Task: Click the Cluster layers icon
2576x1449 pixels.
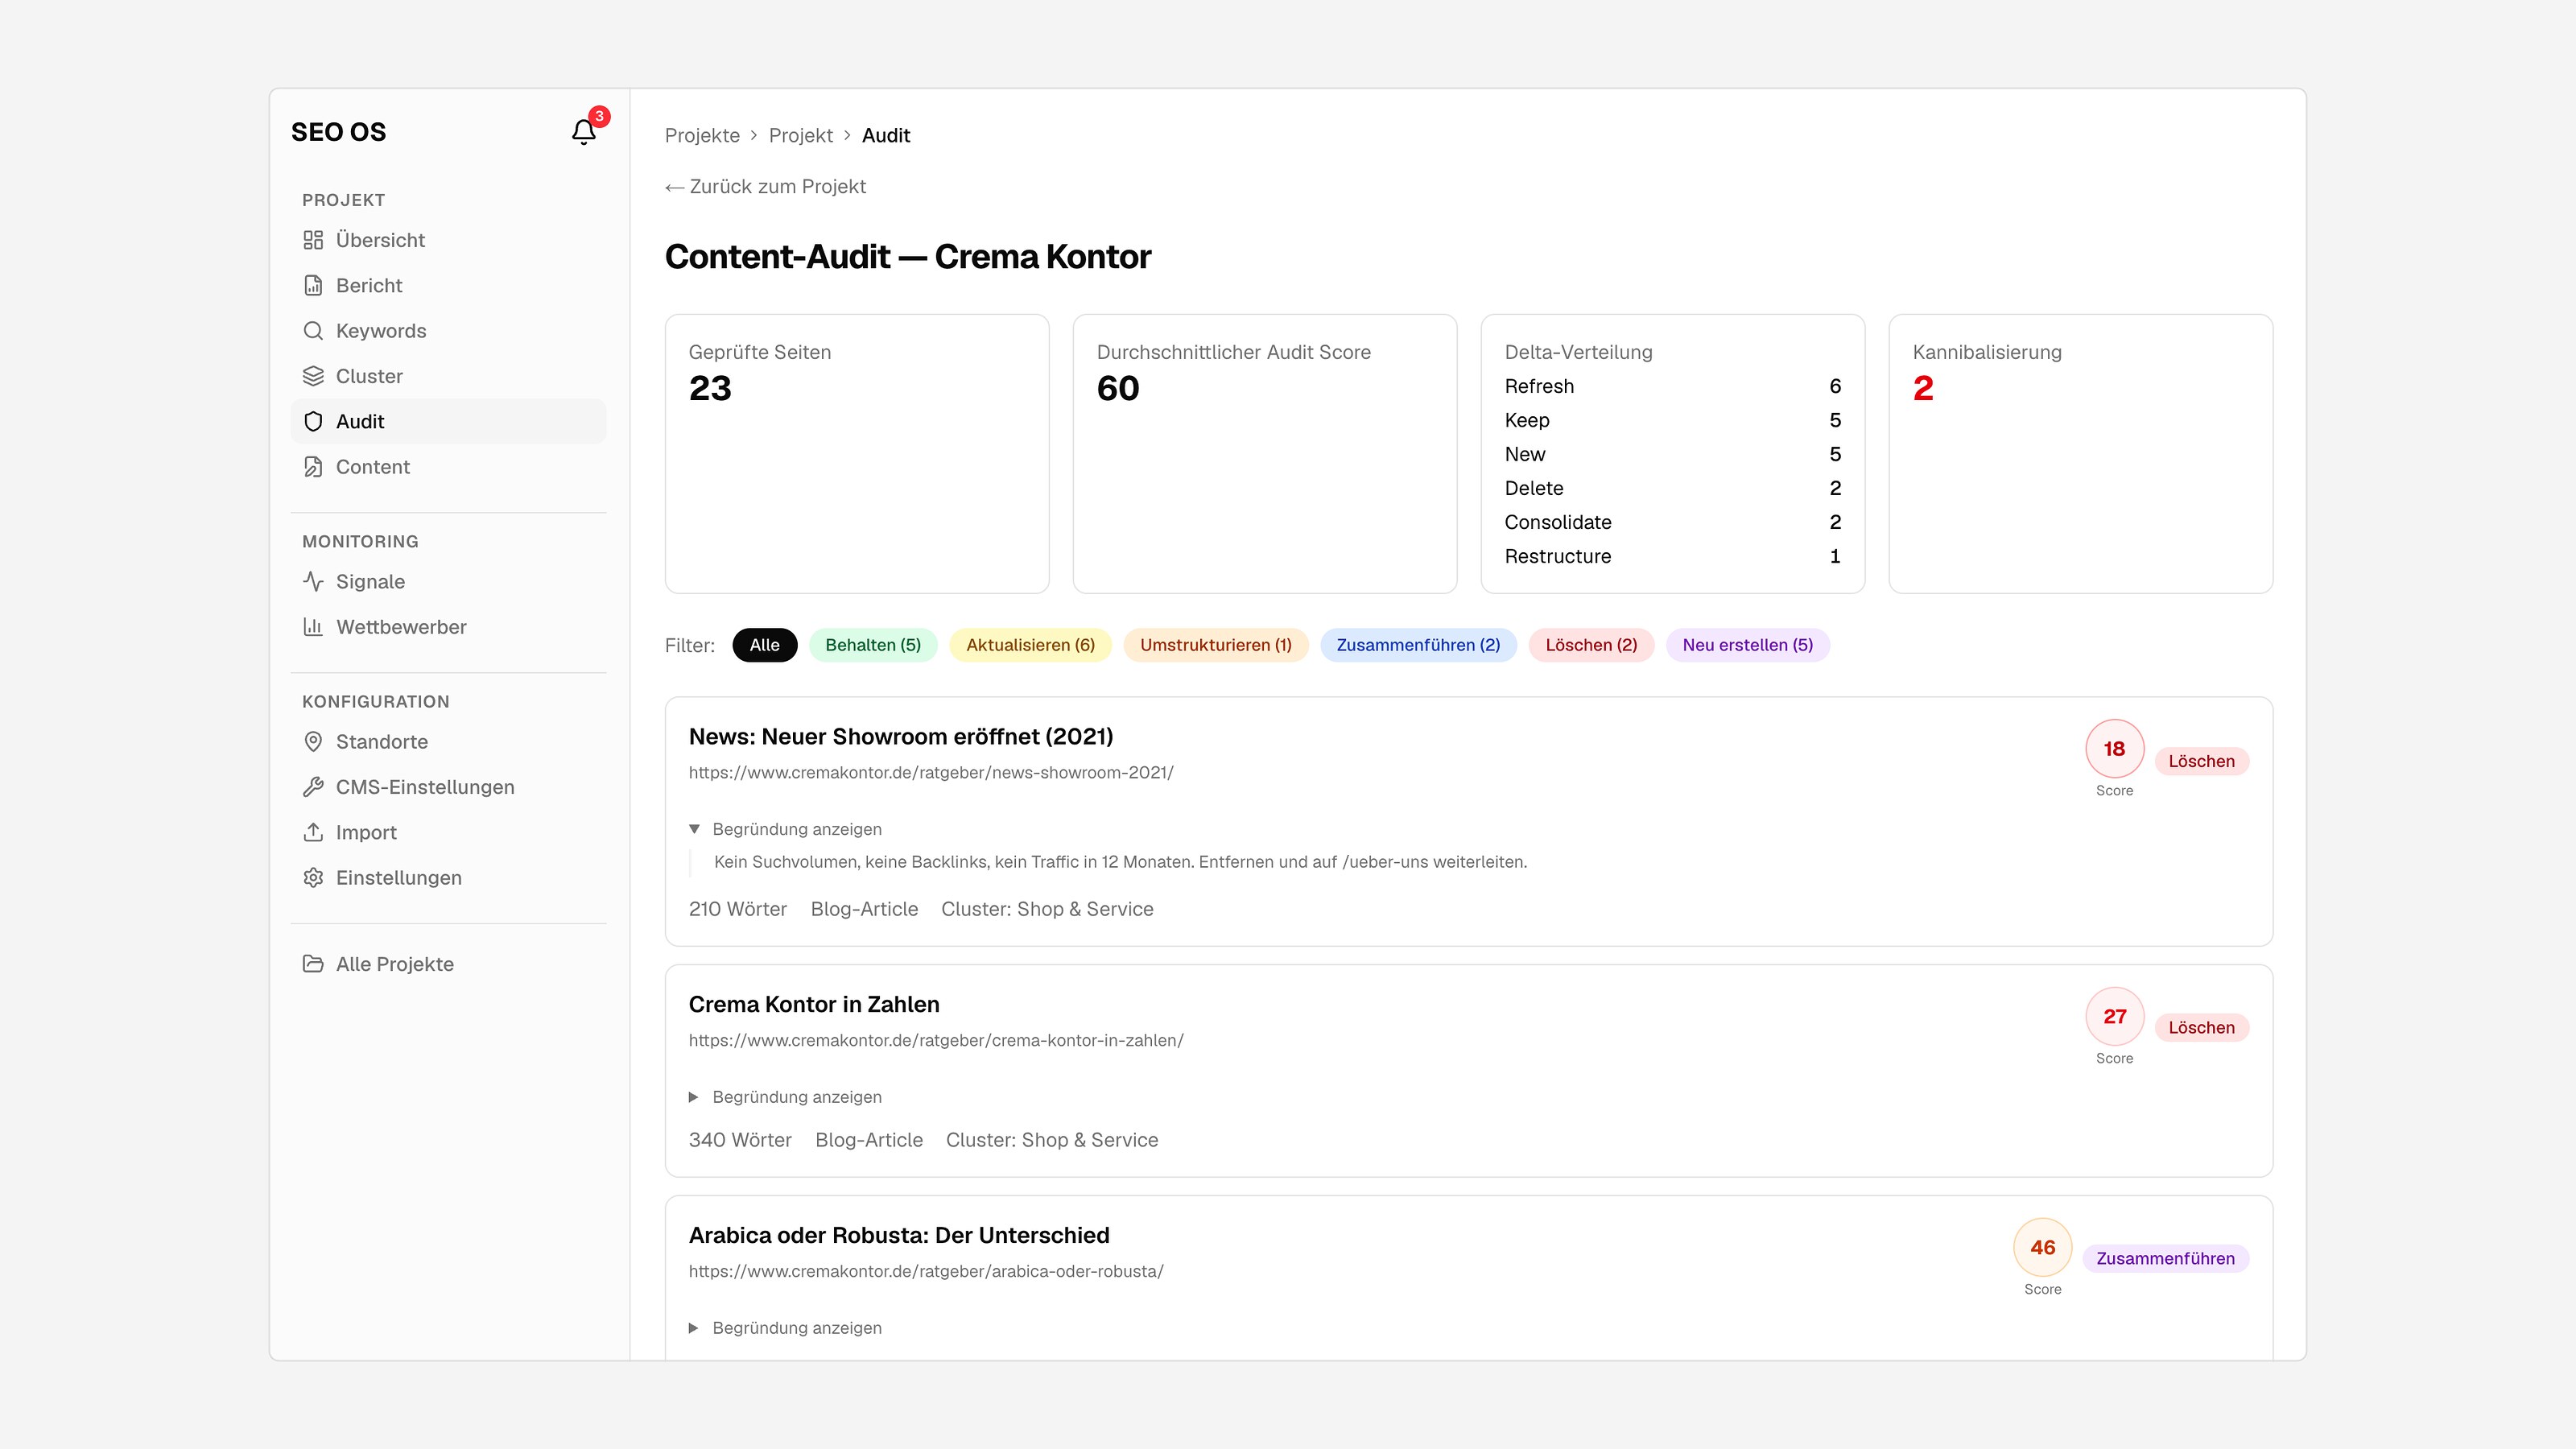Action: [x=313, y=376]
